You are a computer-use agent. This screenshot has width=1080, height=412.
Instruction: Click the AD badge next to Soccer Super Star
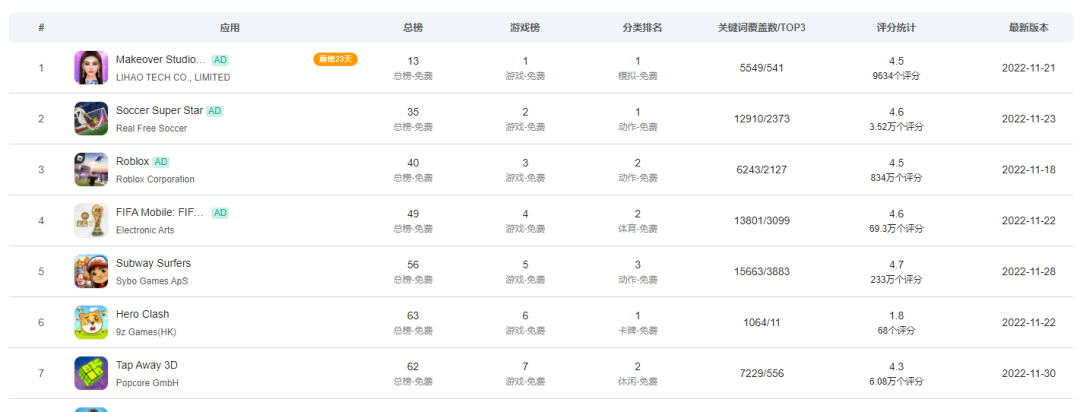tap(215, 111)
